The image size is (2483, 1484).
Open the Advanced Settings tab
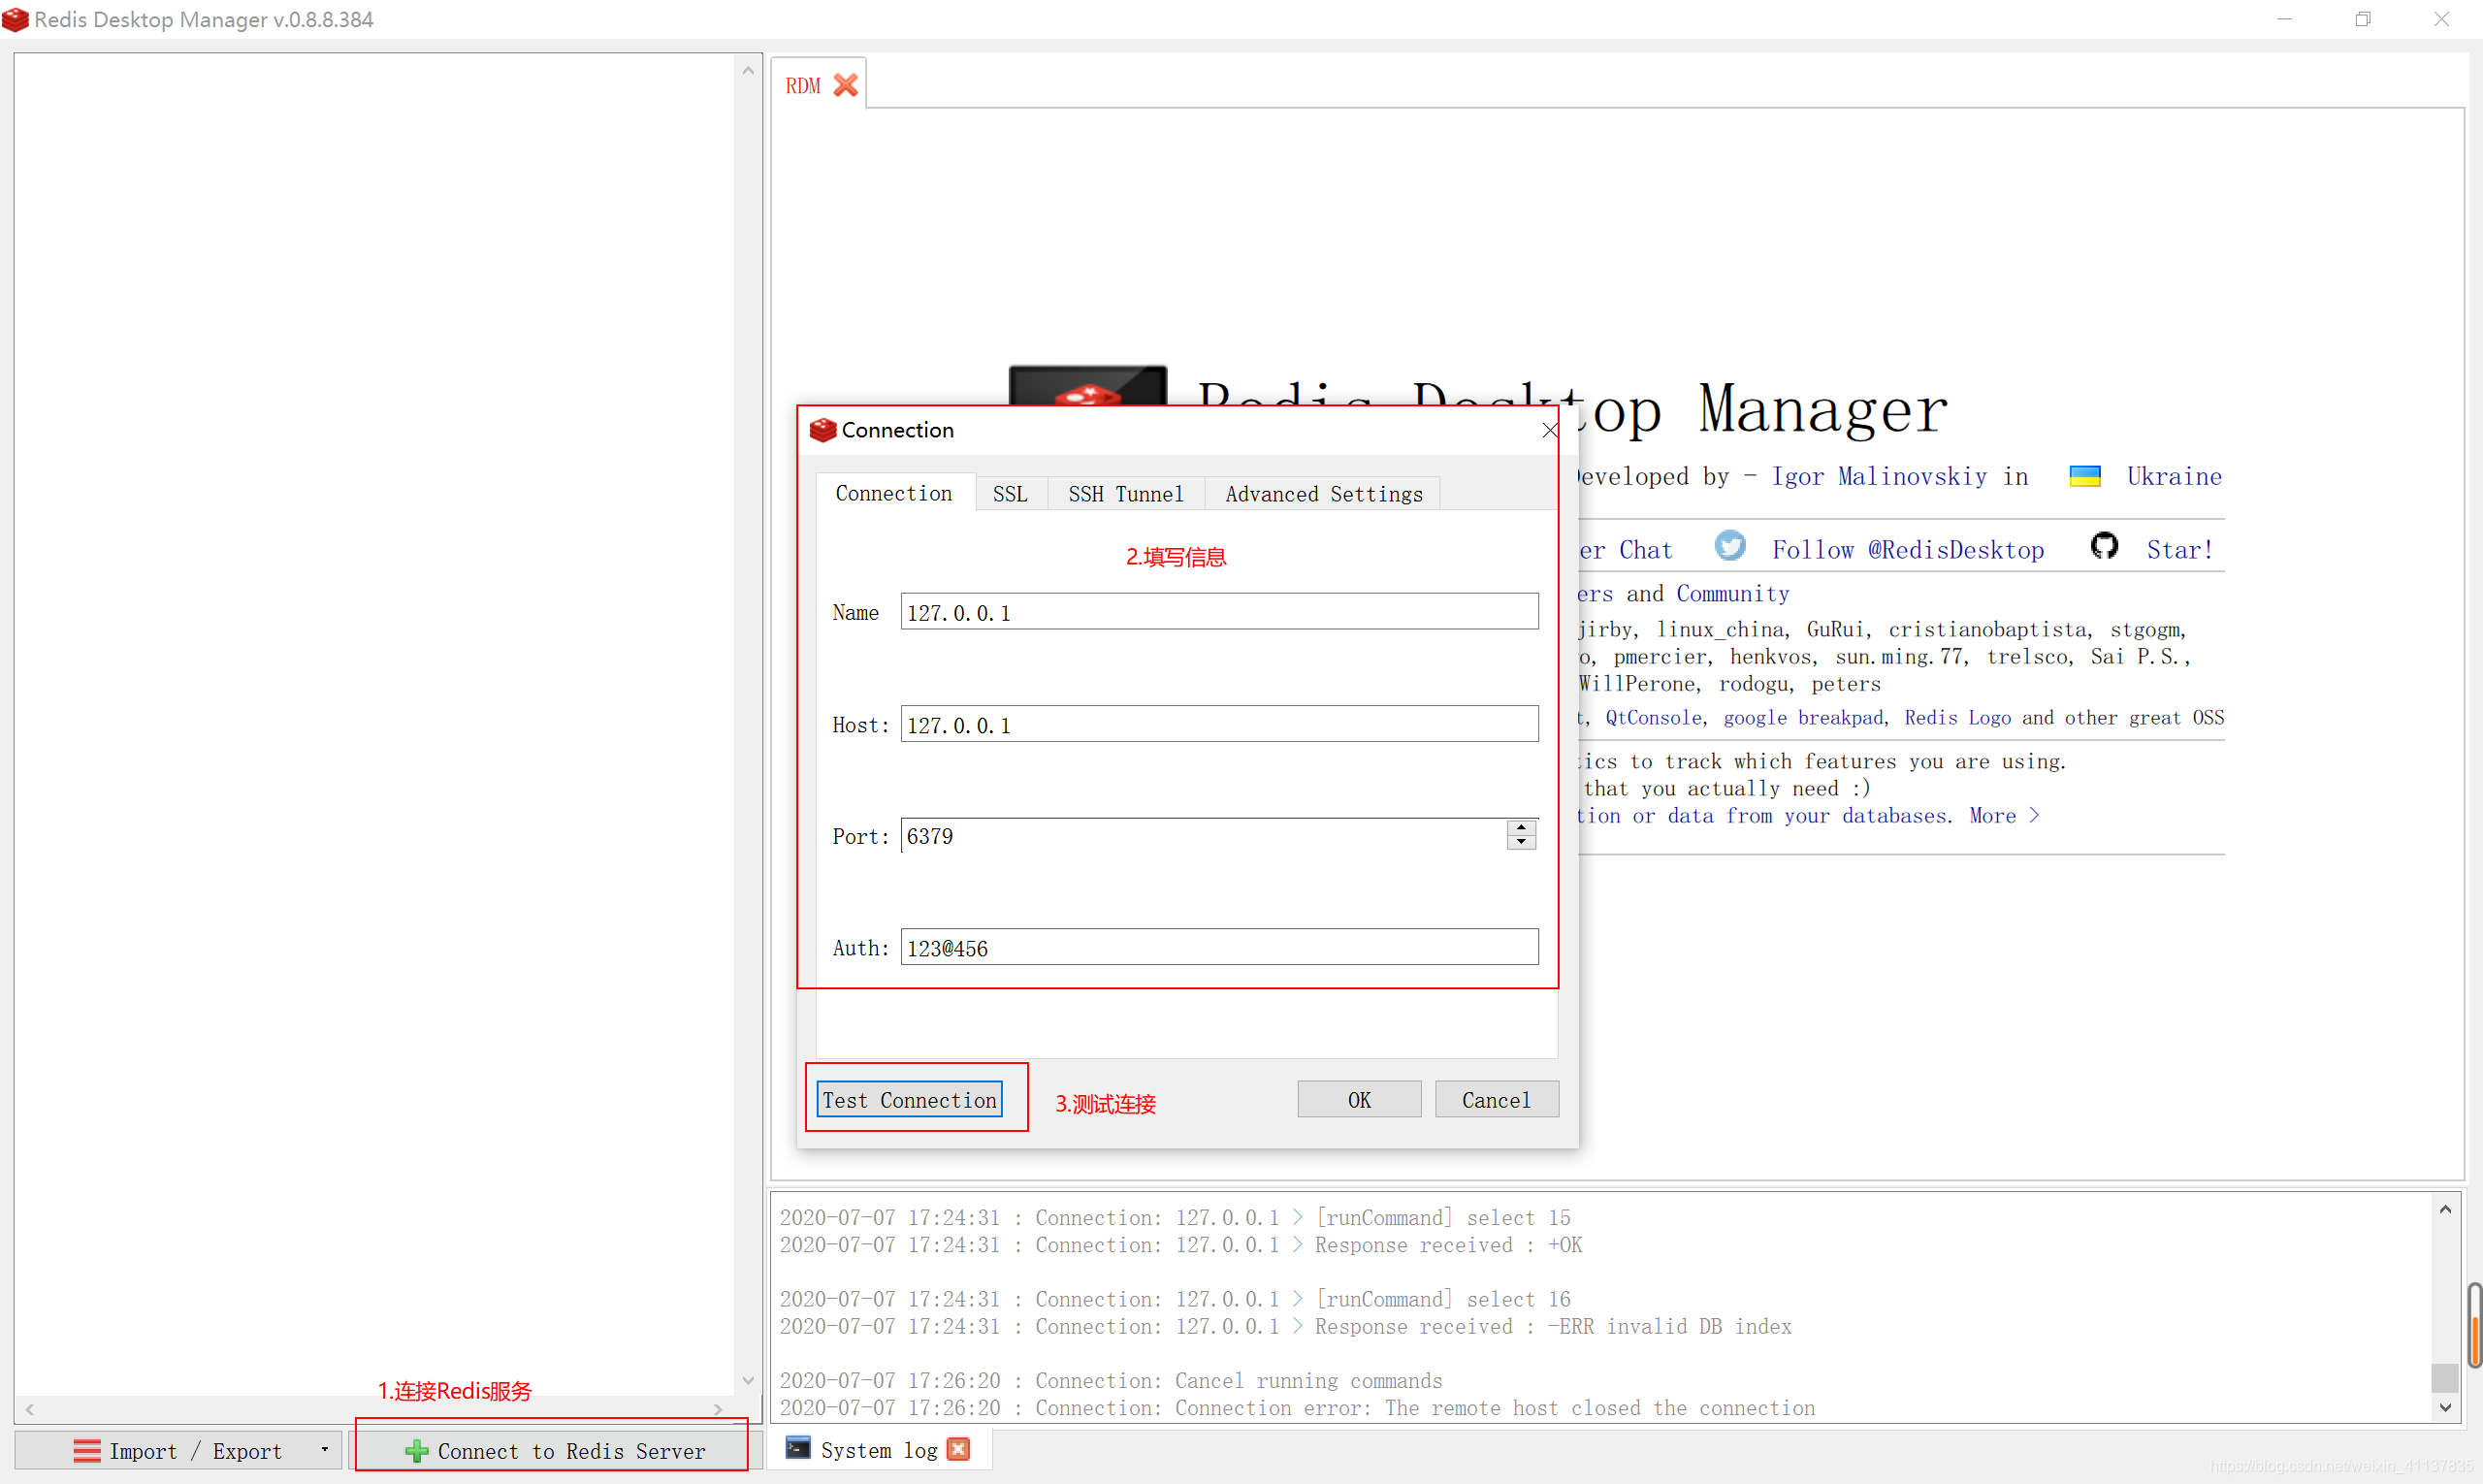coord(1323,494)
